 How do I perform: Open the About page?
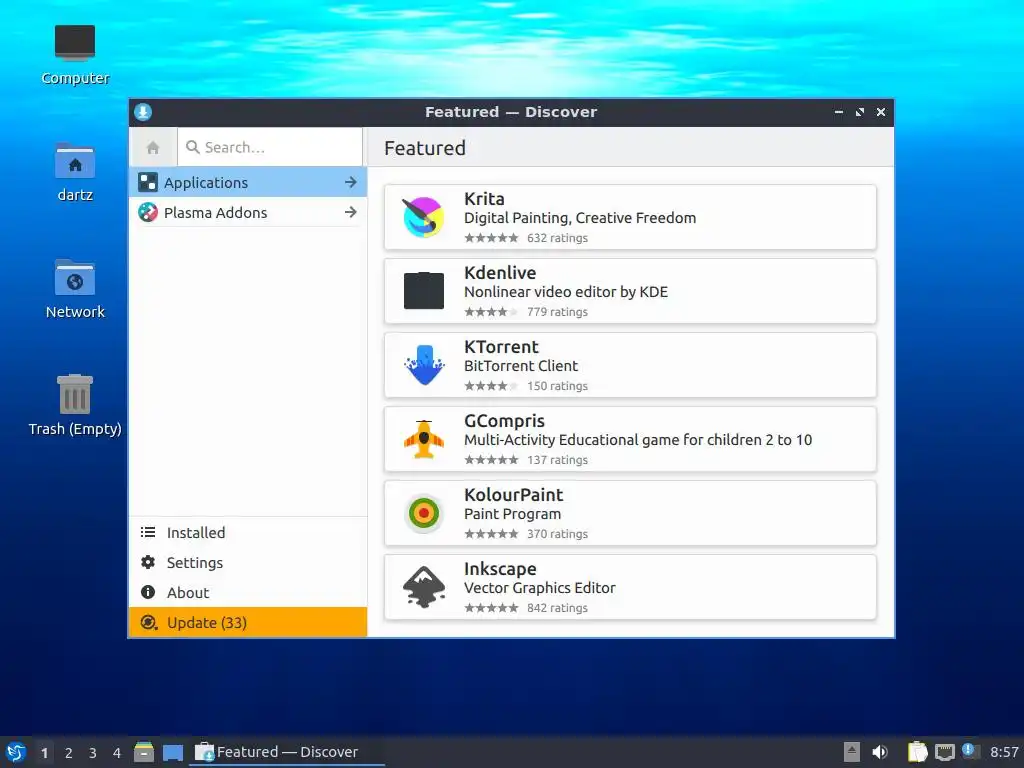tap(248, 592)
